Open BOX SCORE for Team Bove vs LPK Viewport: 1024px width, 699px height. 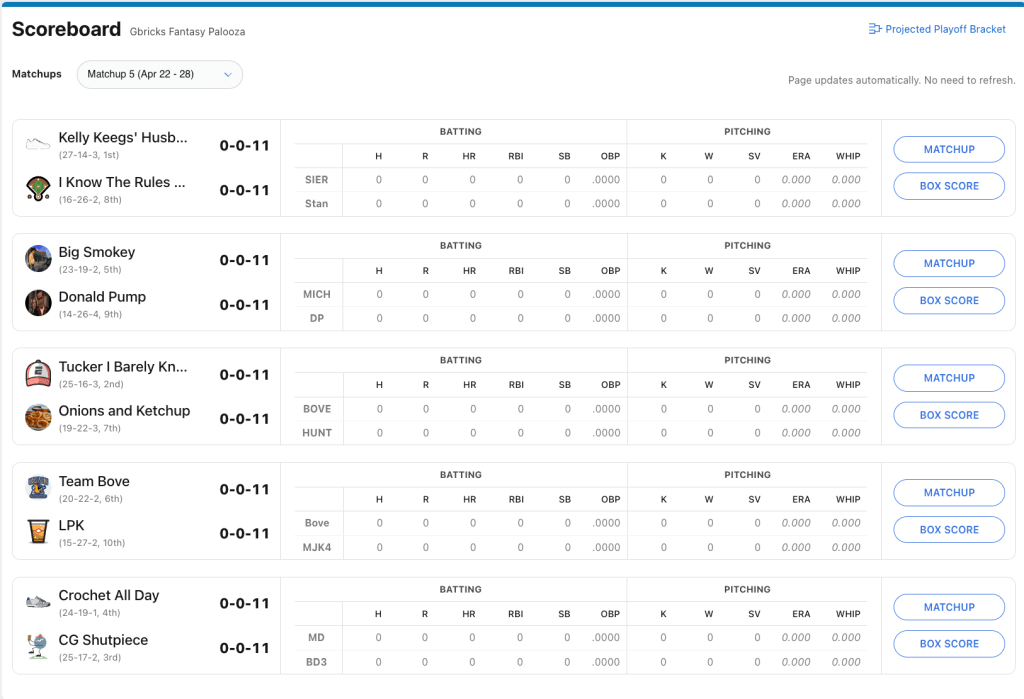(x=948, y=530)
